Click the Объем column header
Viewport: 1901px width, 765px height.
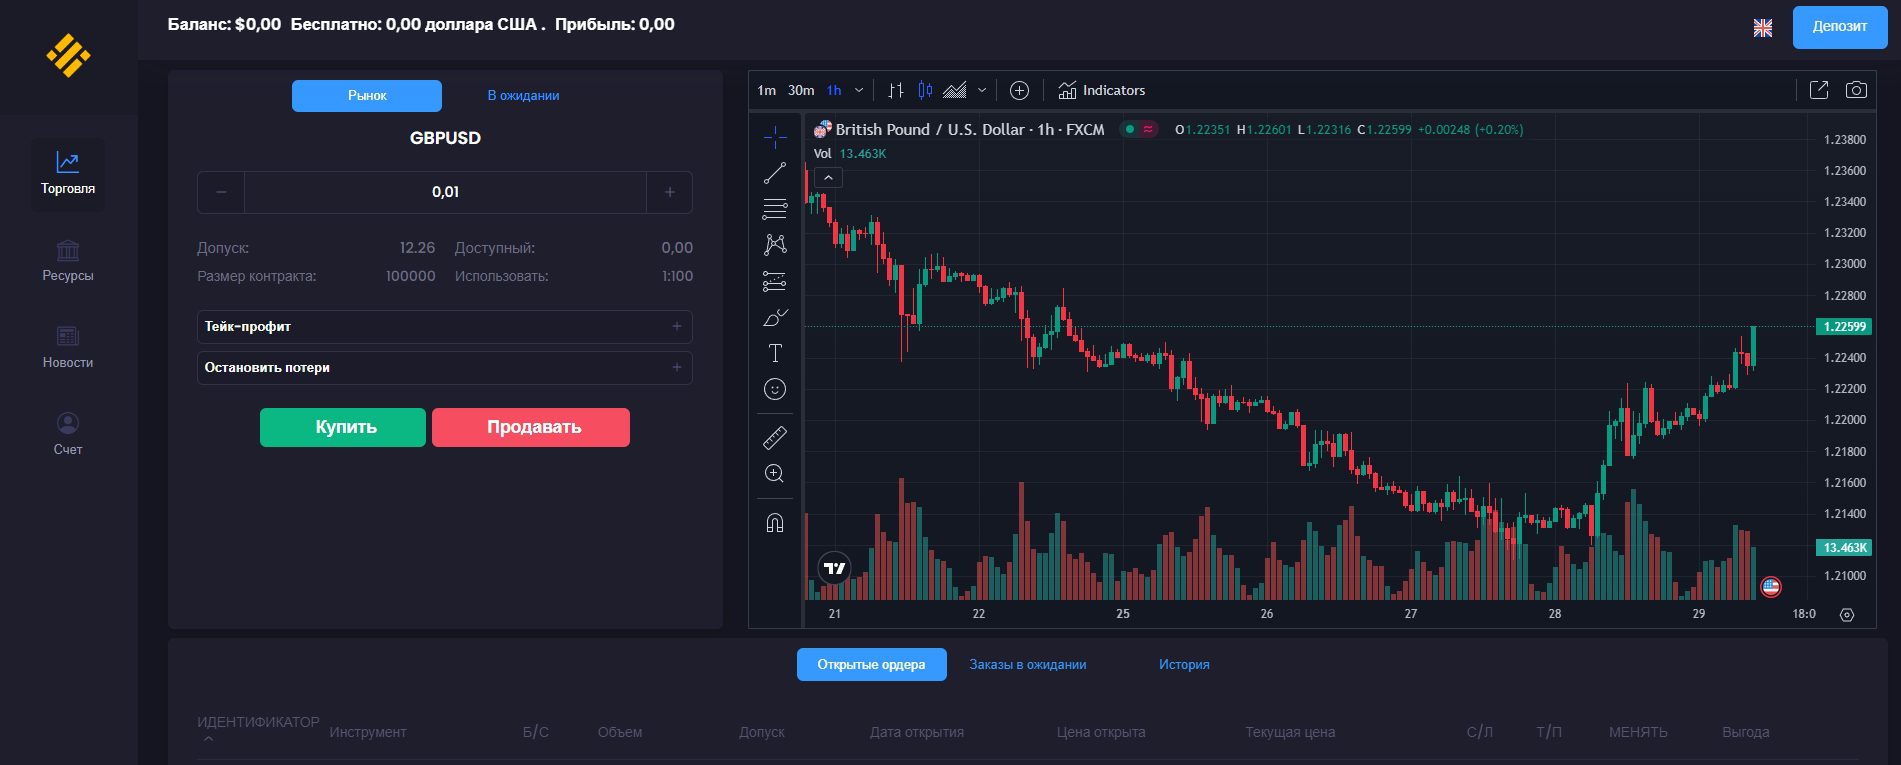tap(620, 732)
